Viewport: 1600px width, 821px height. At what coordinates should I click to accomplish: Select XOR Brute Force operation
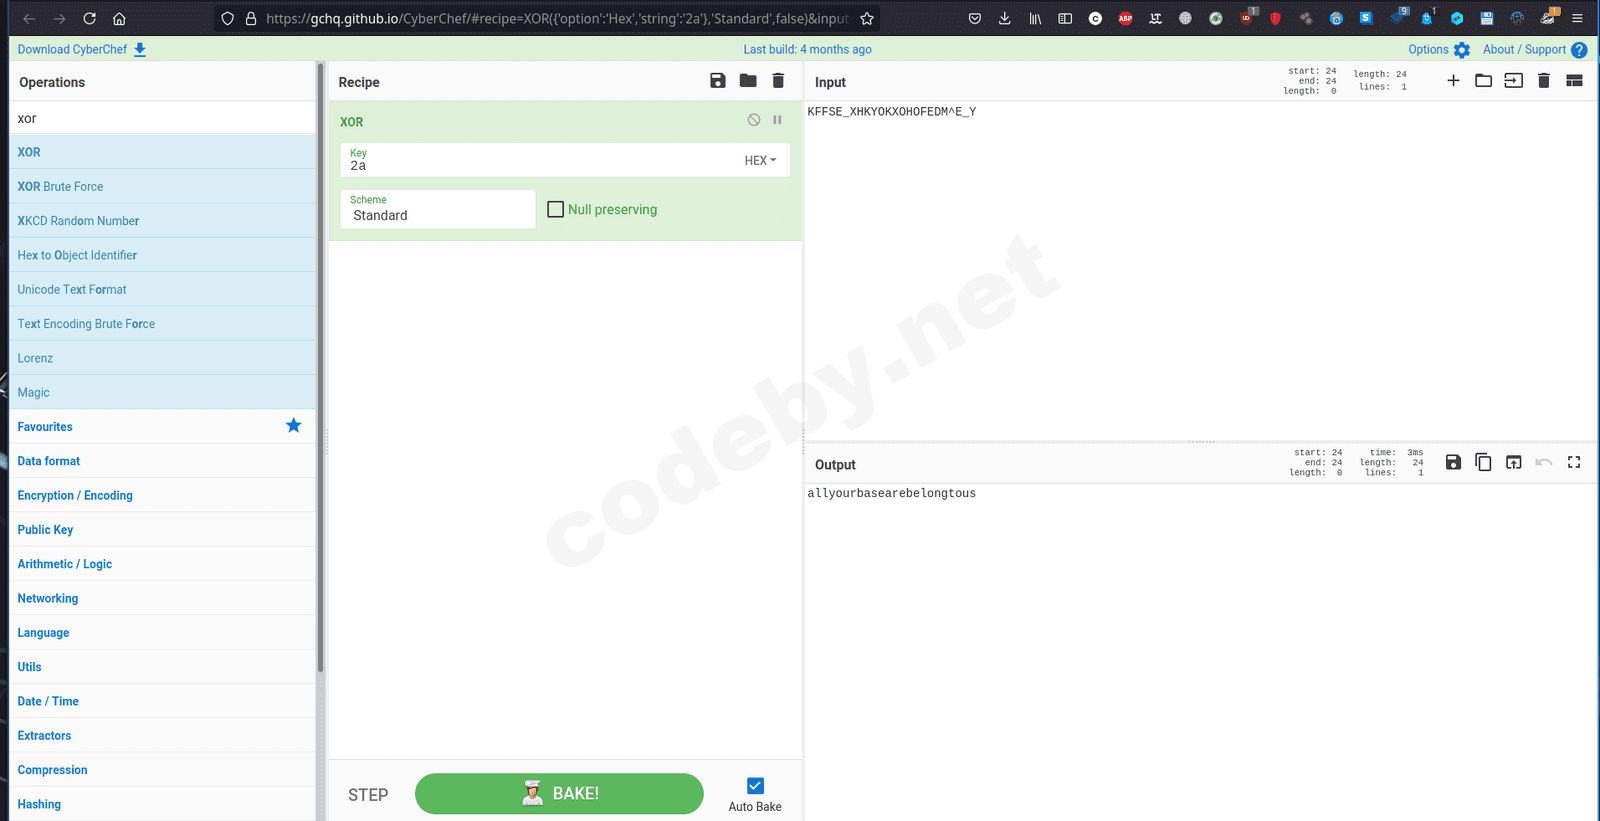162,186
